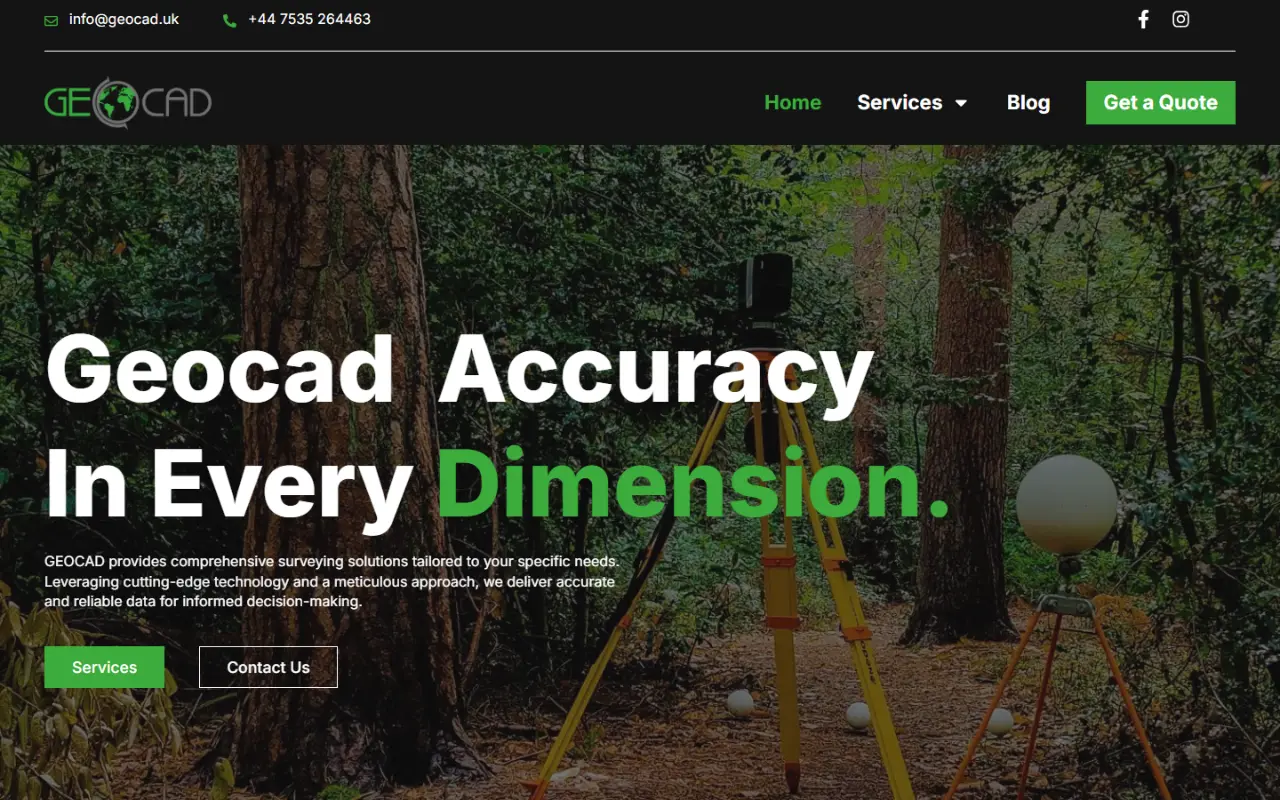Click the envelope email icon

pos(51,20)
